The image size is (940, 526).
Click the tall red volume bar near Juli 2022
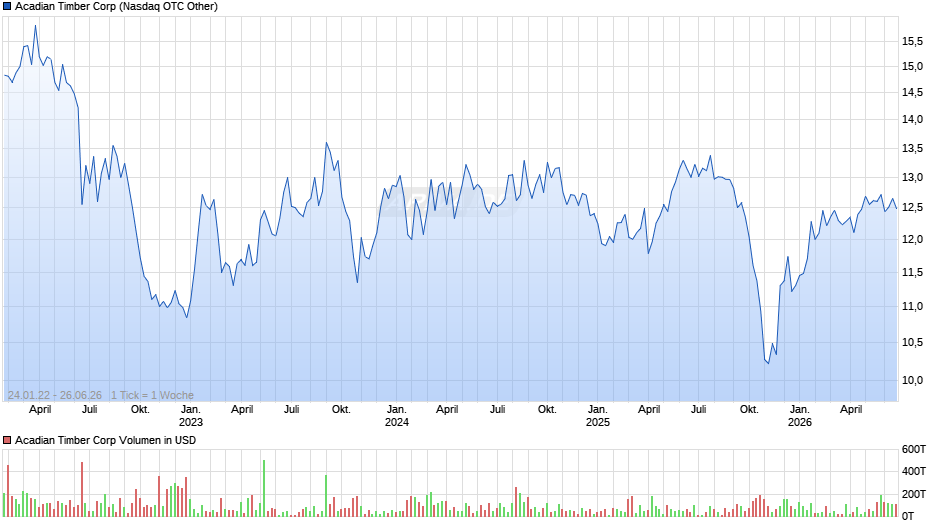point(82,489)
